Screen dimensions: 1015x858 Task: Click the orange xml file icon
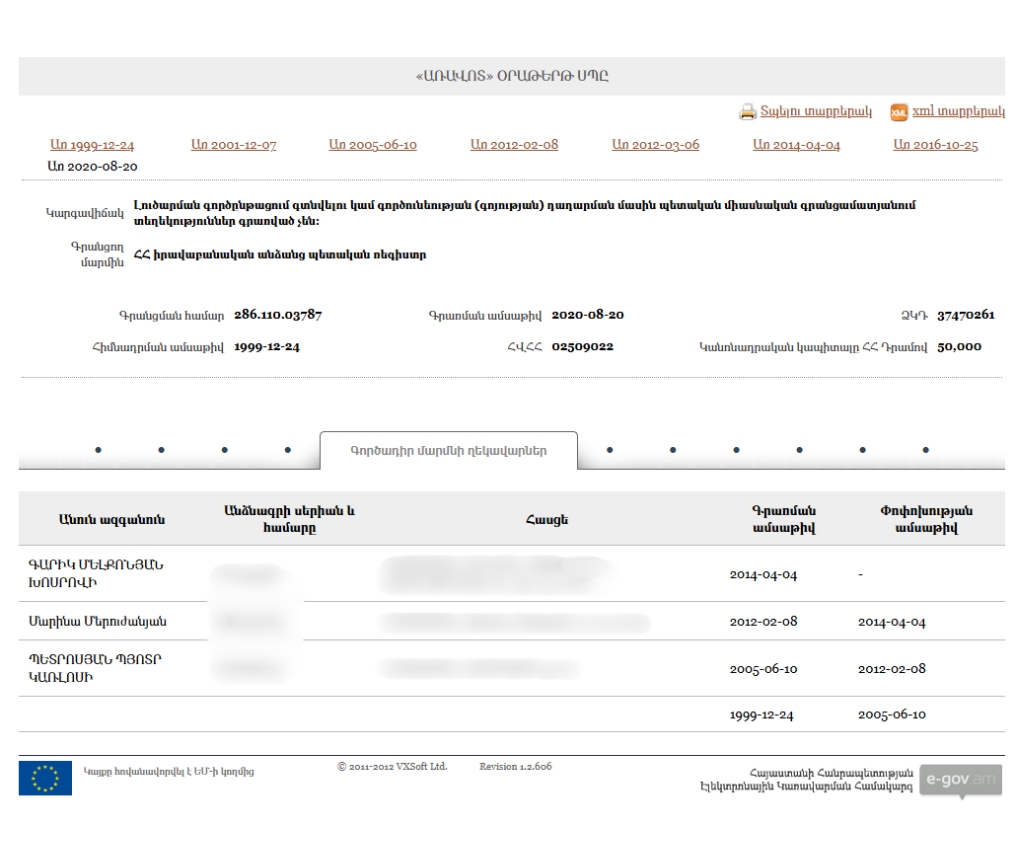point(898,113)
